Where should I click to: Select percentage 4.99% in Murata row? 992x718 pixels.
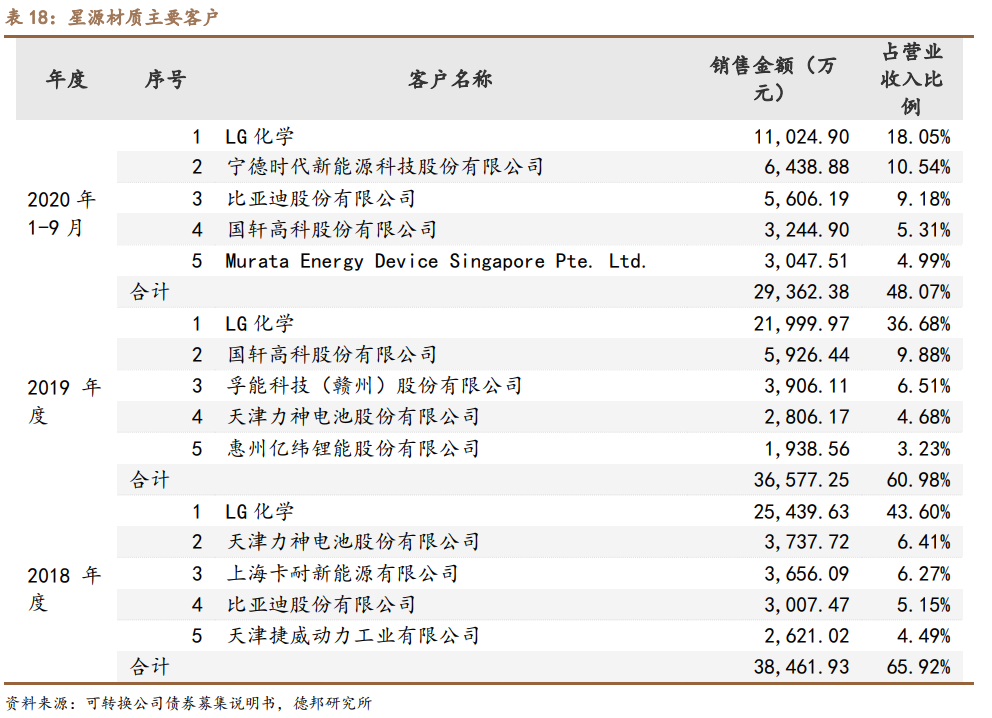[x=923, y=261]
